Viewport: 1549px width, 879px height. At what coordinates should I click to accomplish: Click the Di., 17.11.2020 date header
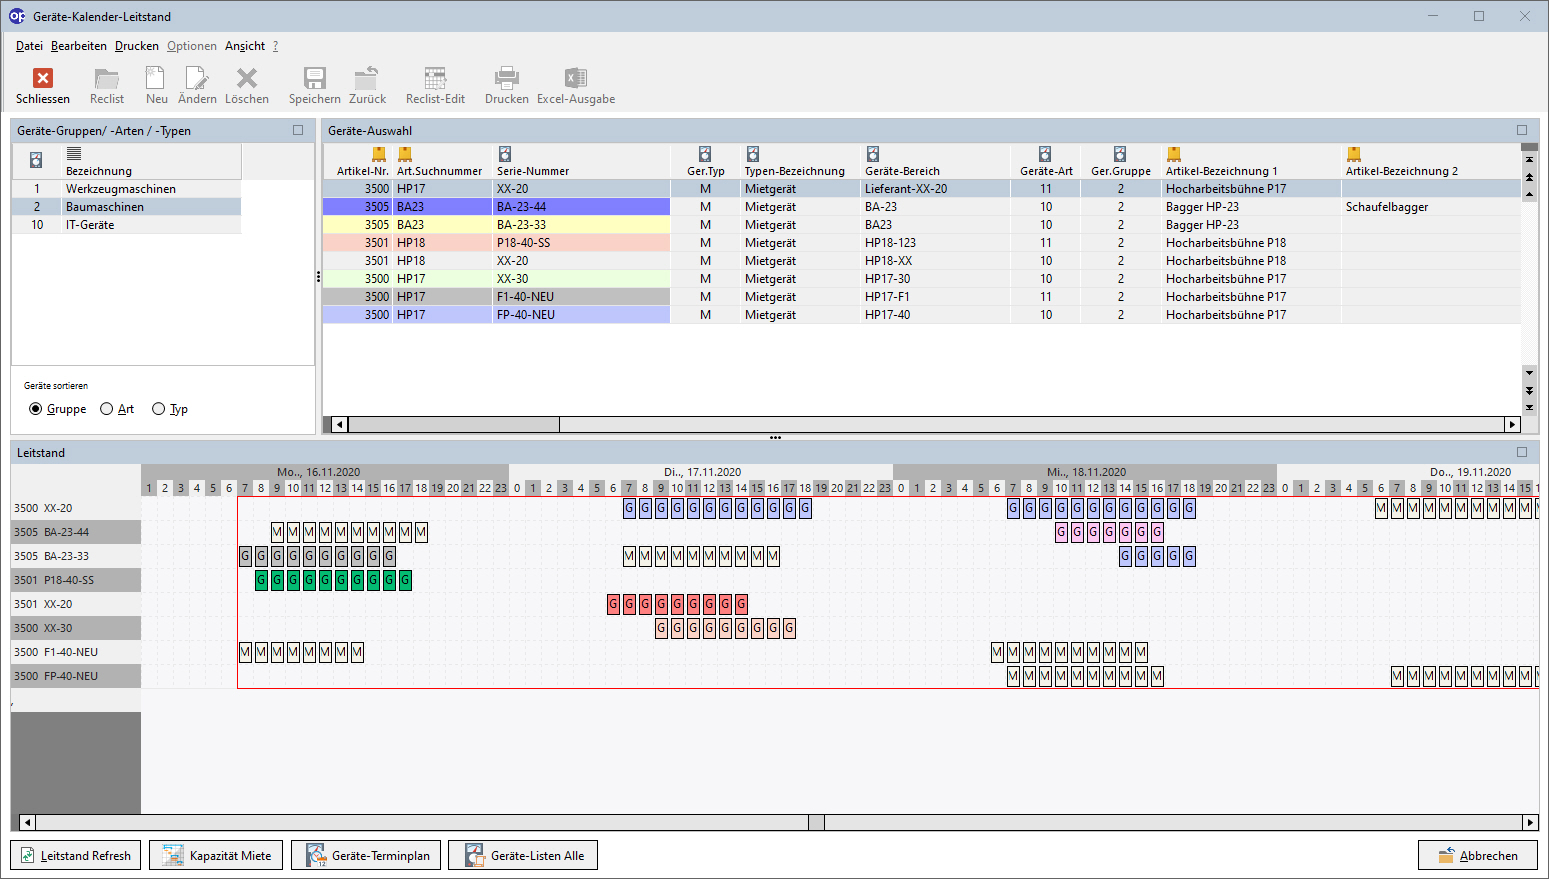click(702, 472)
